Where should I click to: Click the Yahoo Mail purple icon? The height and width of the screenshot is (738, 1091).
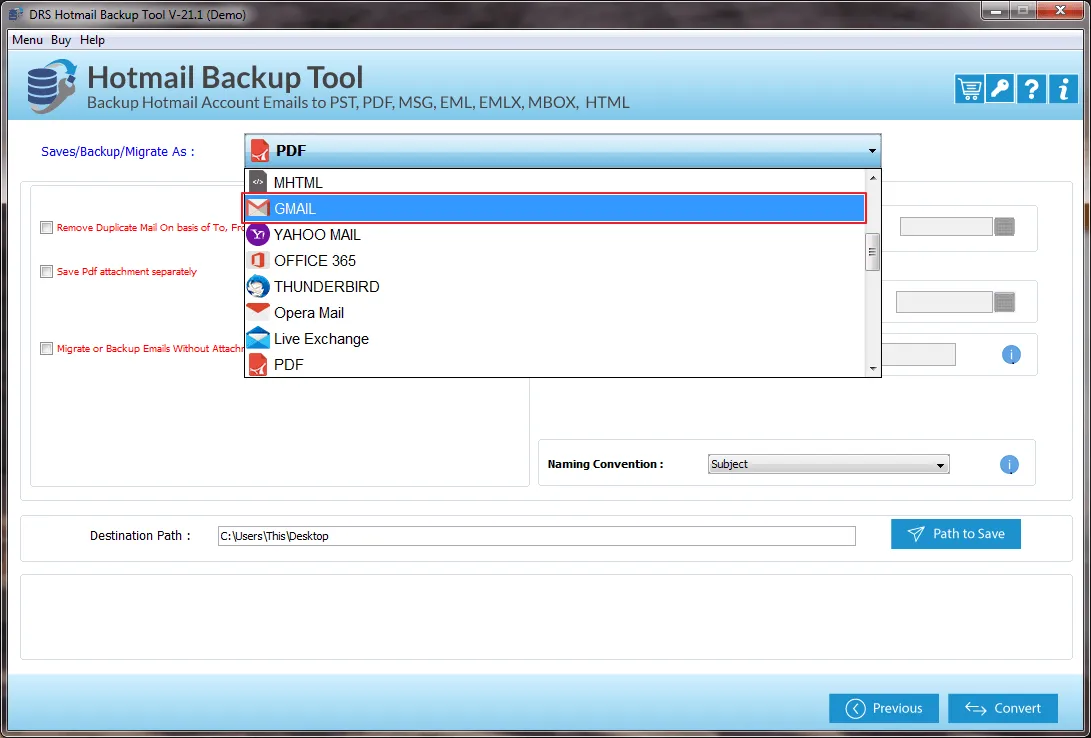click(258, 234)
